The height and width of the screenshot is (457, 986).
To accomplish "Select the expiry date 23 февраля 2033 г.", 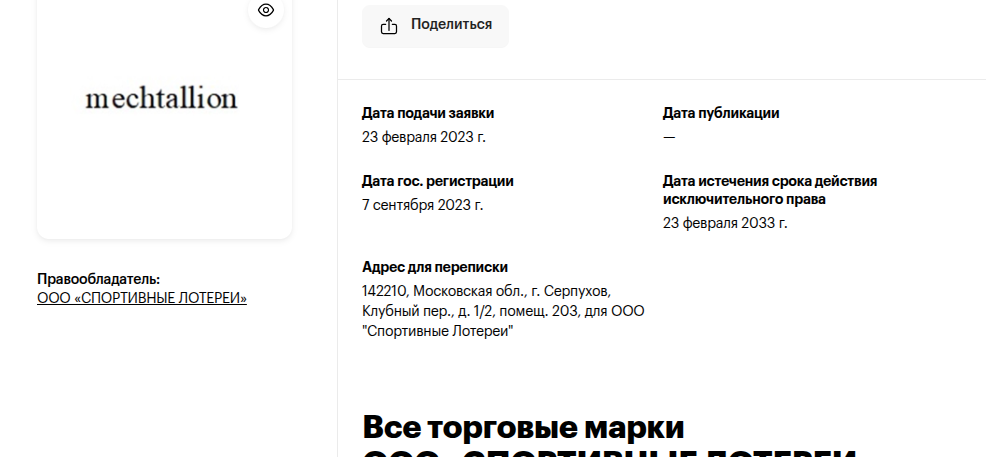I will 725,223.
